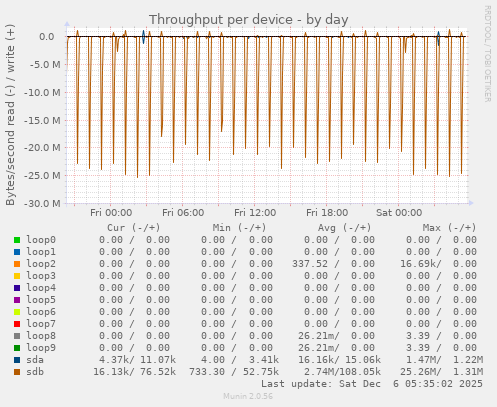Click the Sat 00:00 x-axis label
This screenshot has width=497, height=407.
point(399,213)
